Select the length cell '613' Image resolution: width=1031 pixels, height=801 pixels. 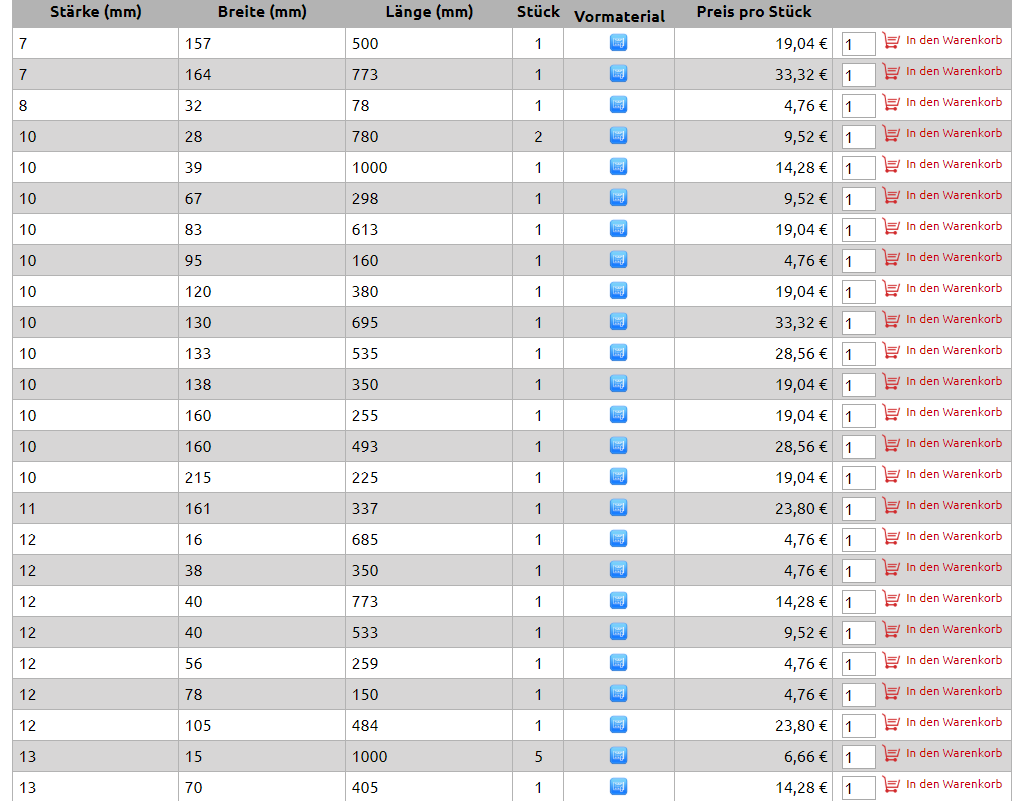coord(365,230)
